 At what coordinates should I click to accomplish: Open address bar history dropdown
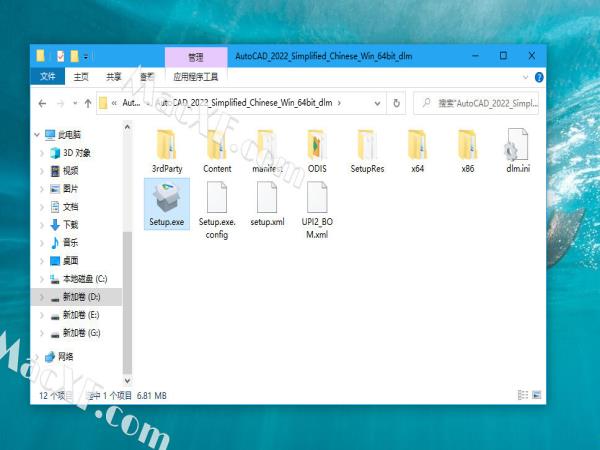377,103
